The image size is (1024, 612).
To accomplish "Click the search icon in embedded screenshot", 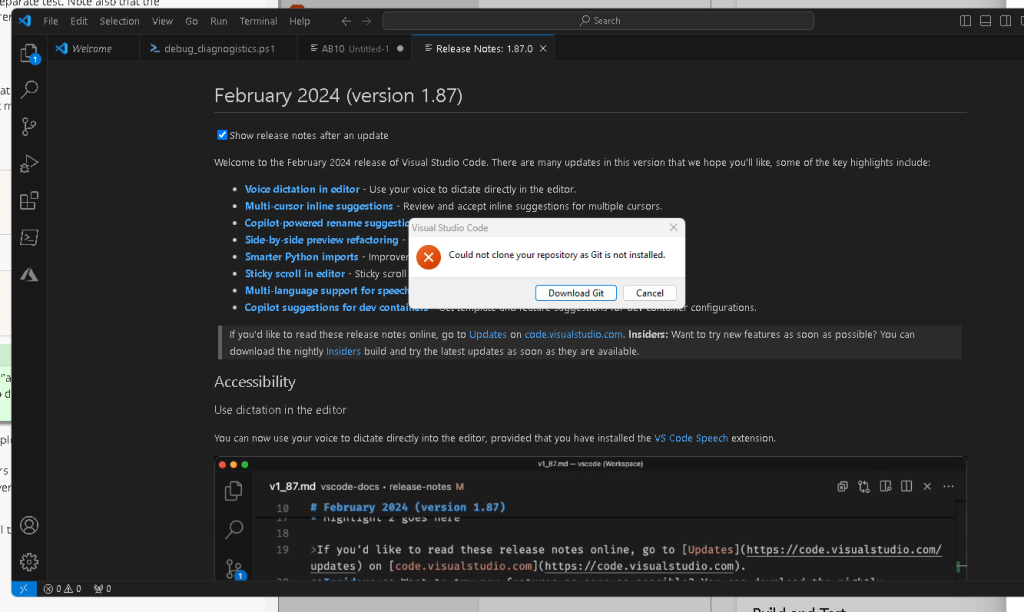I will 234,529.
